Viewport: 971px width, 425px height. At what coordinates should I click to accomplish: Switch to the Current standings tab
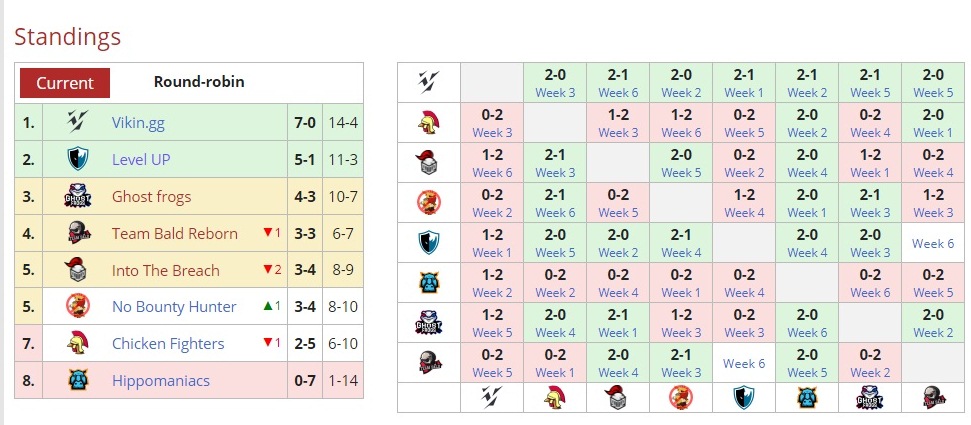(x=65, y=83)
